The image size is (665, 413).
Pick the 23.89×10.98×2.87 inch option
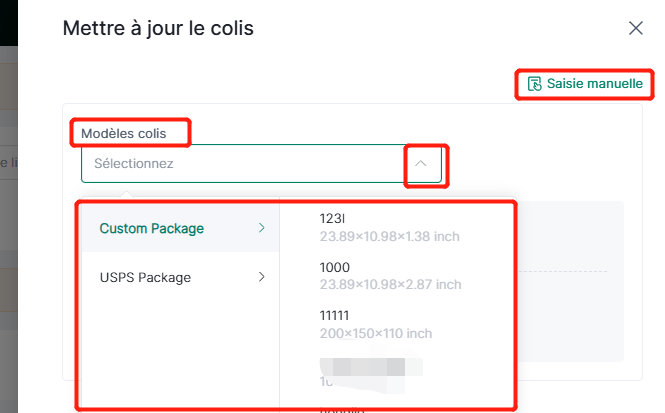click(390, 285)
